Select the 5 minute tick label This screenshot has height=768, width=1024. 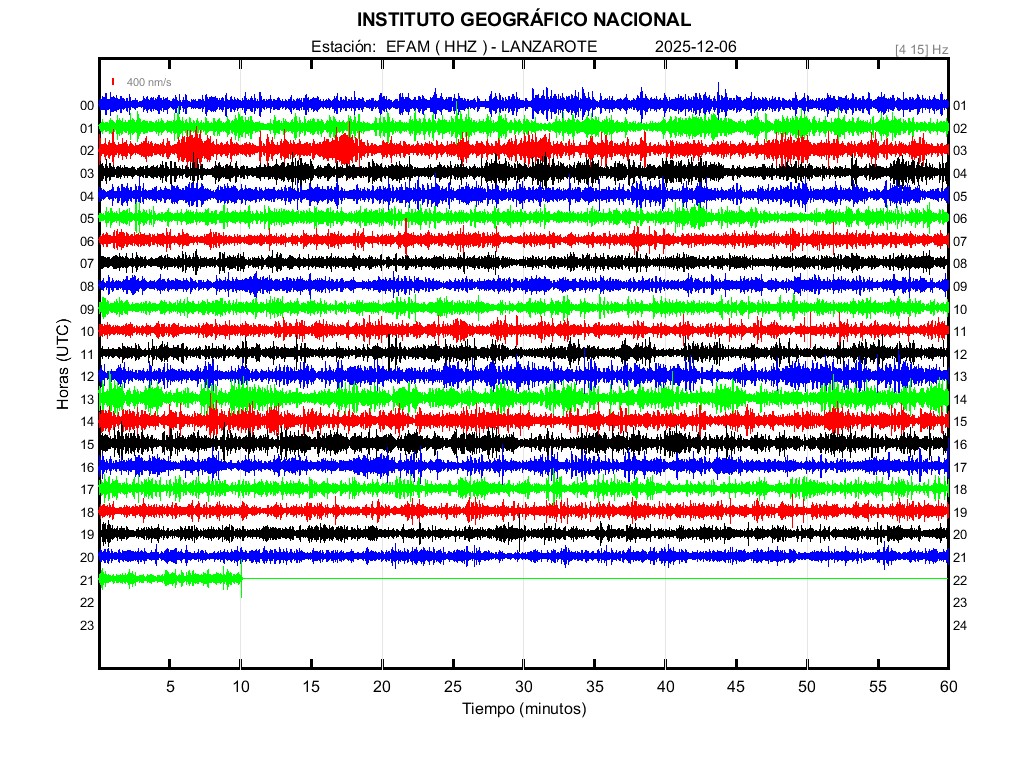coord(170,686)
